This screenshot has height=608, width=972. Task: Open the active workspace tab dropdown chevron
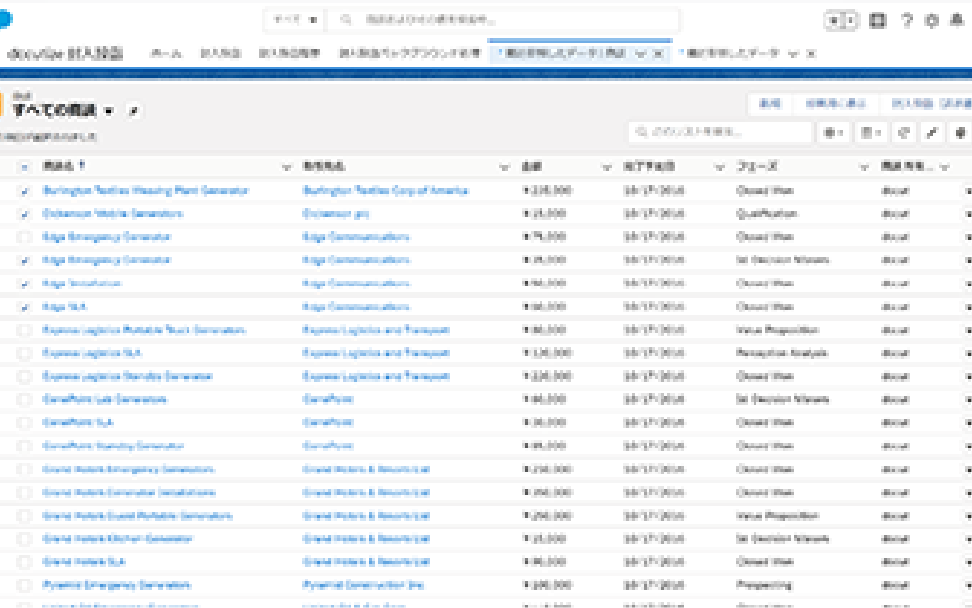click(x=640, y=54)
